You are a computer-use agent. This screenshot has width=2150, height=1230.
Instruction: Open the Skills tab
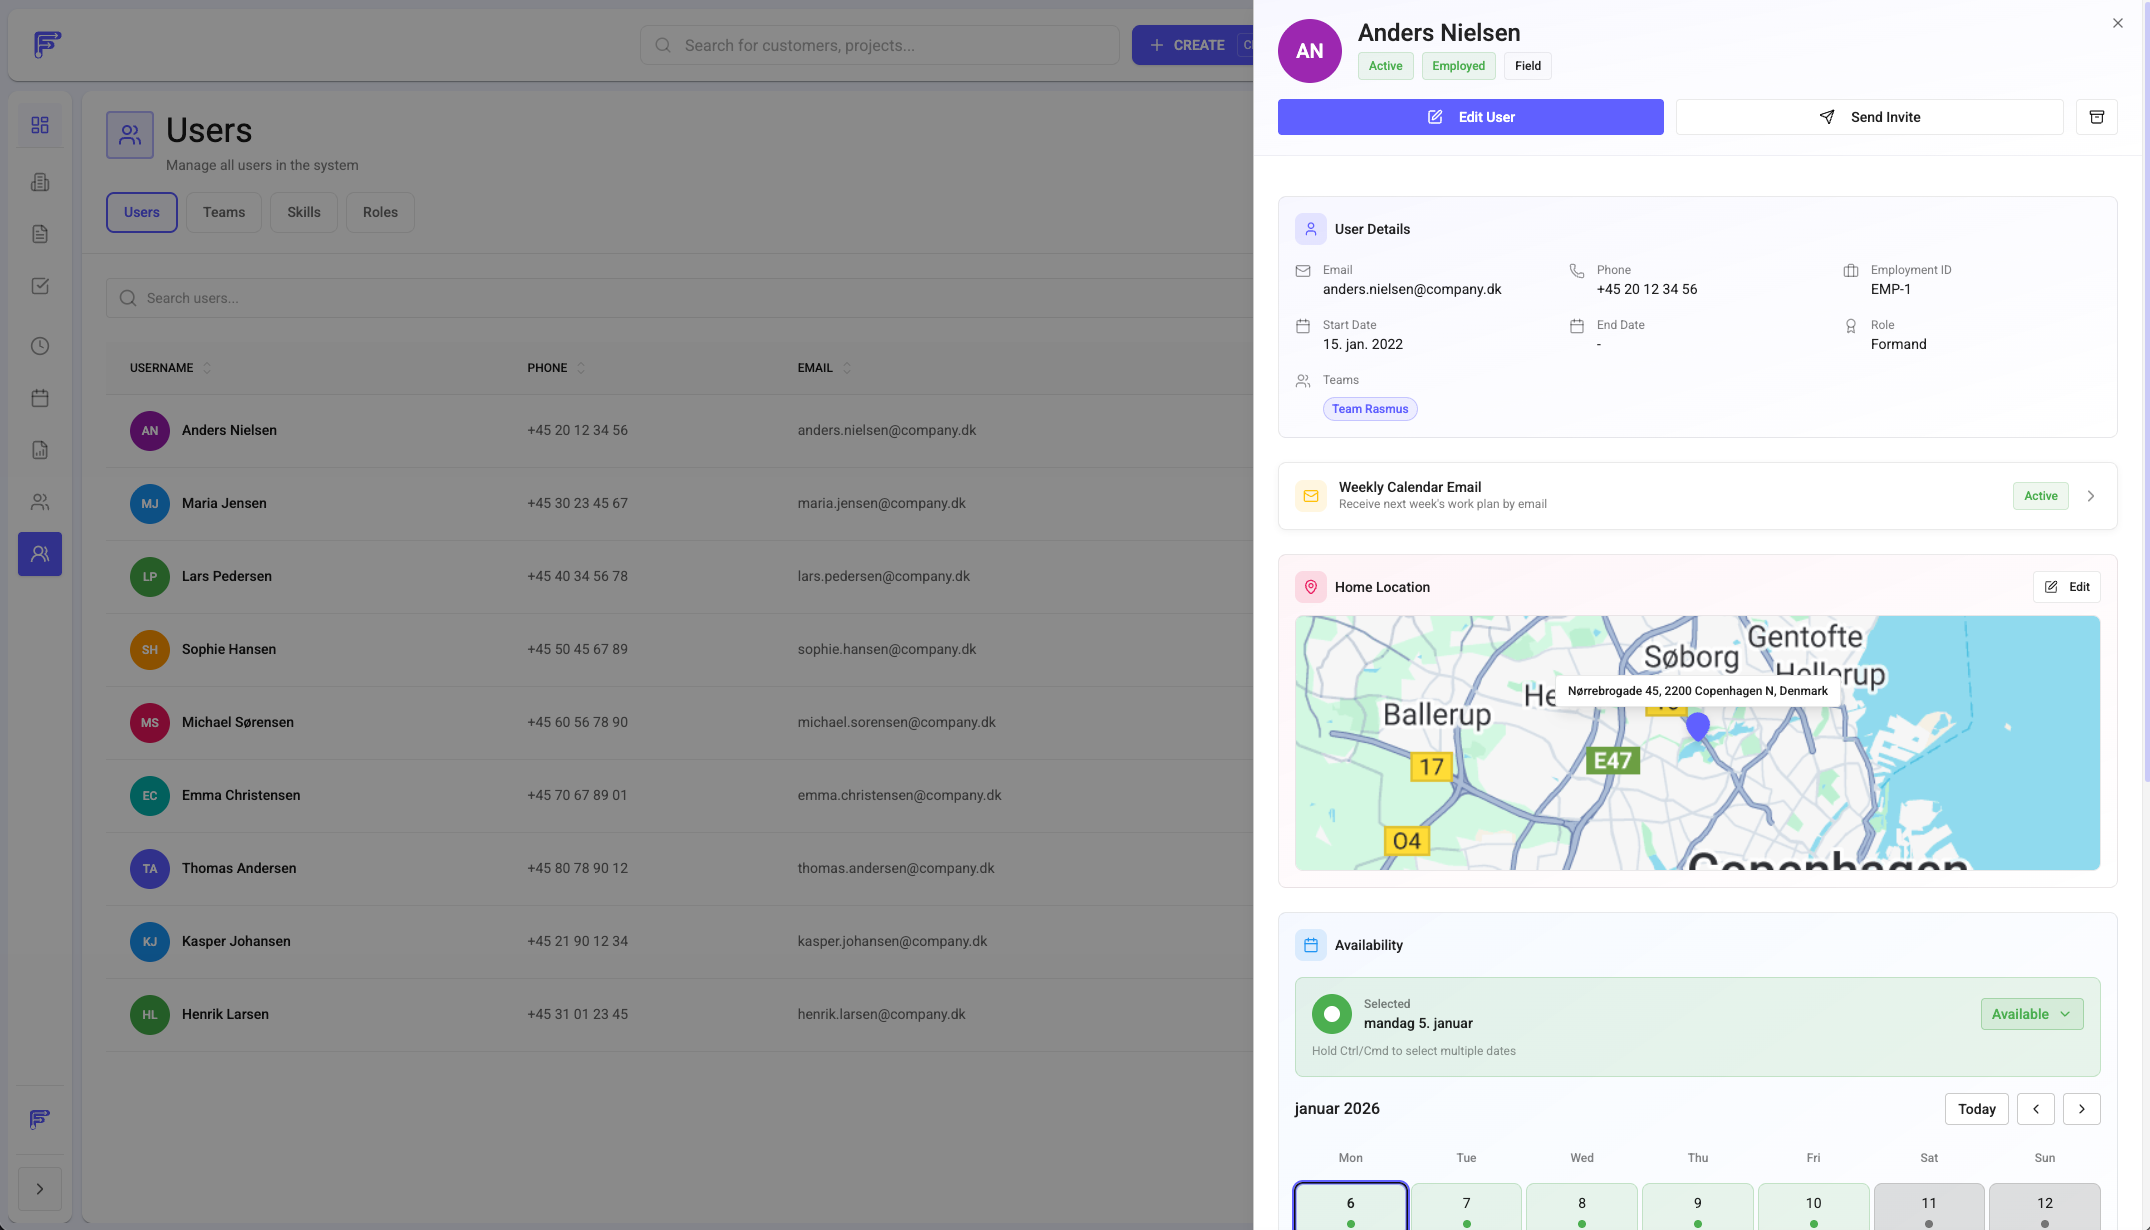(x=303, y=212)
